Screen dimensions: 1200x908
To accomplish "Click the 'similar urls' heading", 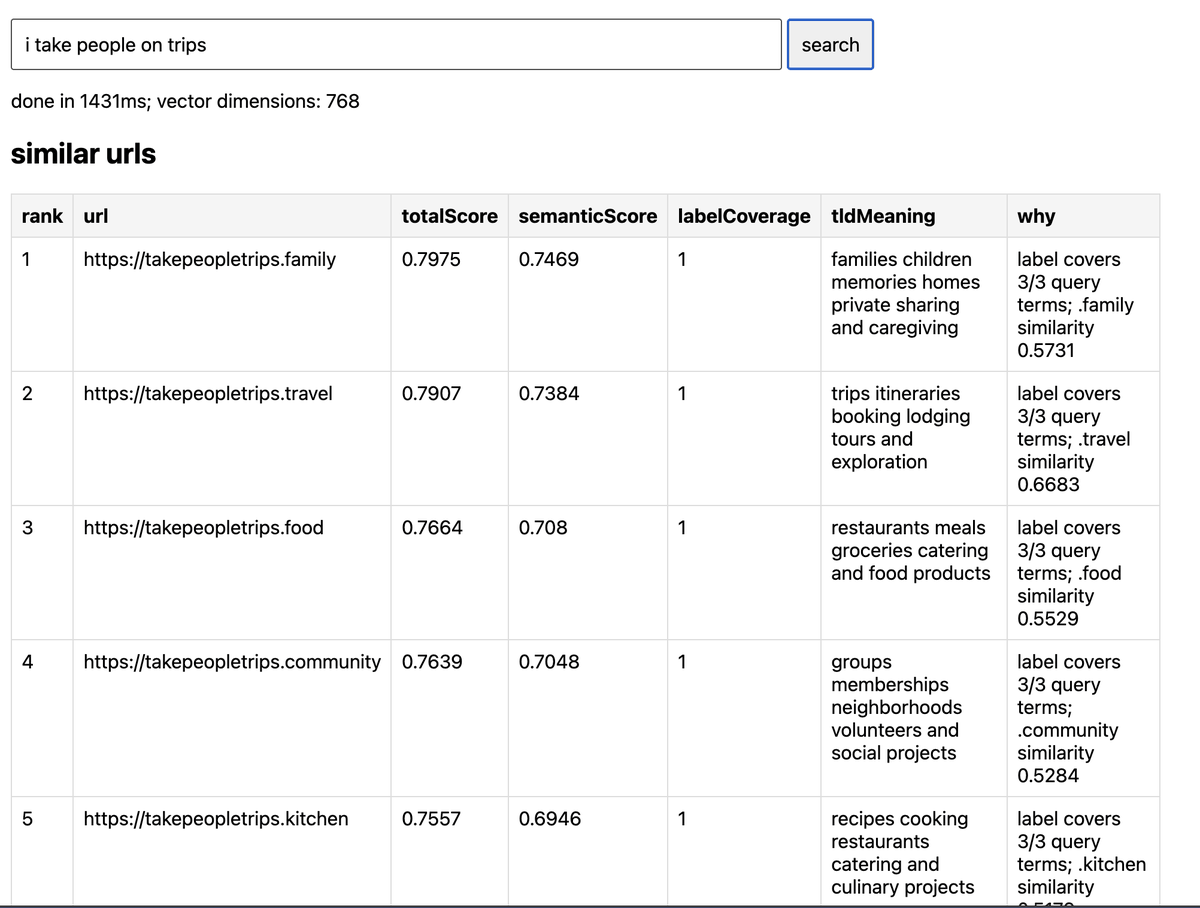I will click(83, 154).
